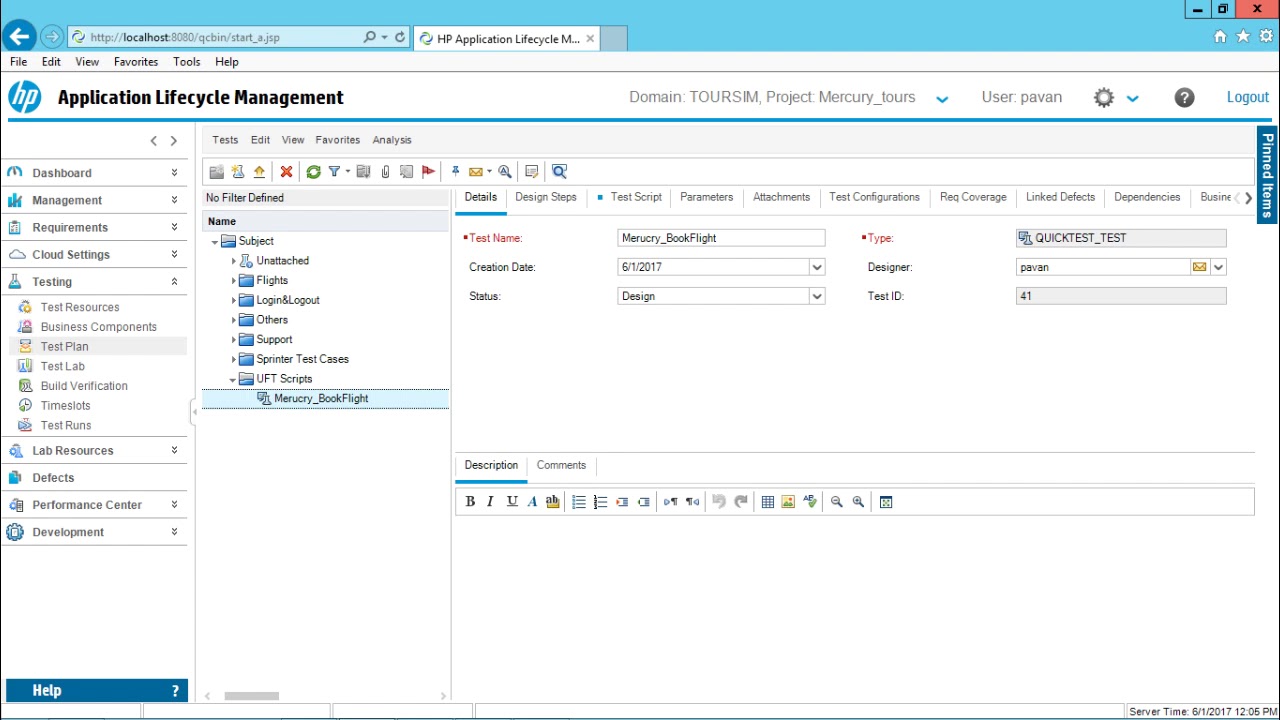Click the Logout link

1248,97
